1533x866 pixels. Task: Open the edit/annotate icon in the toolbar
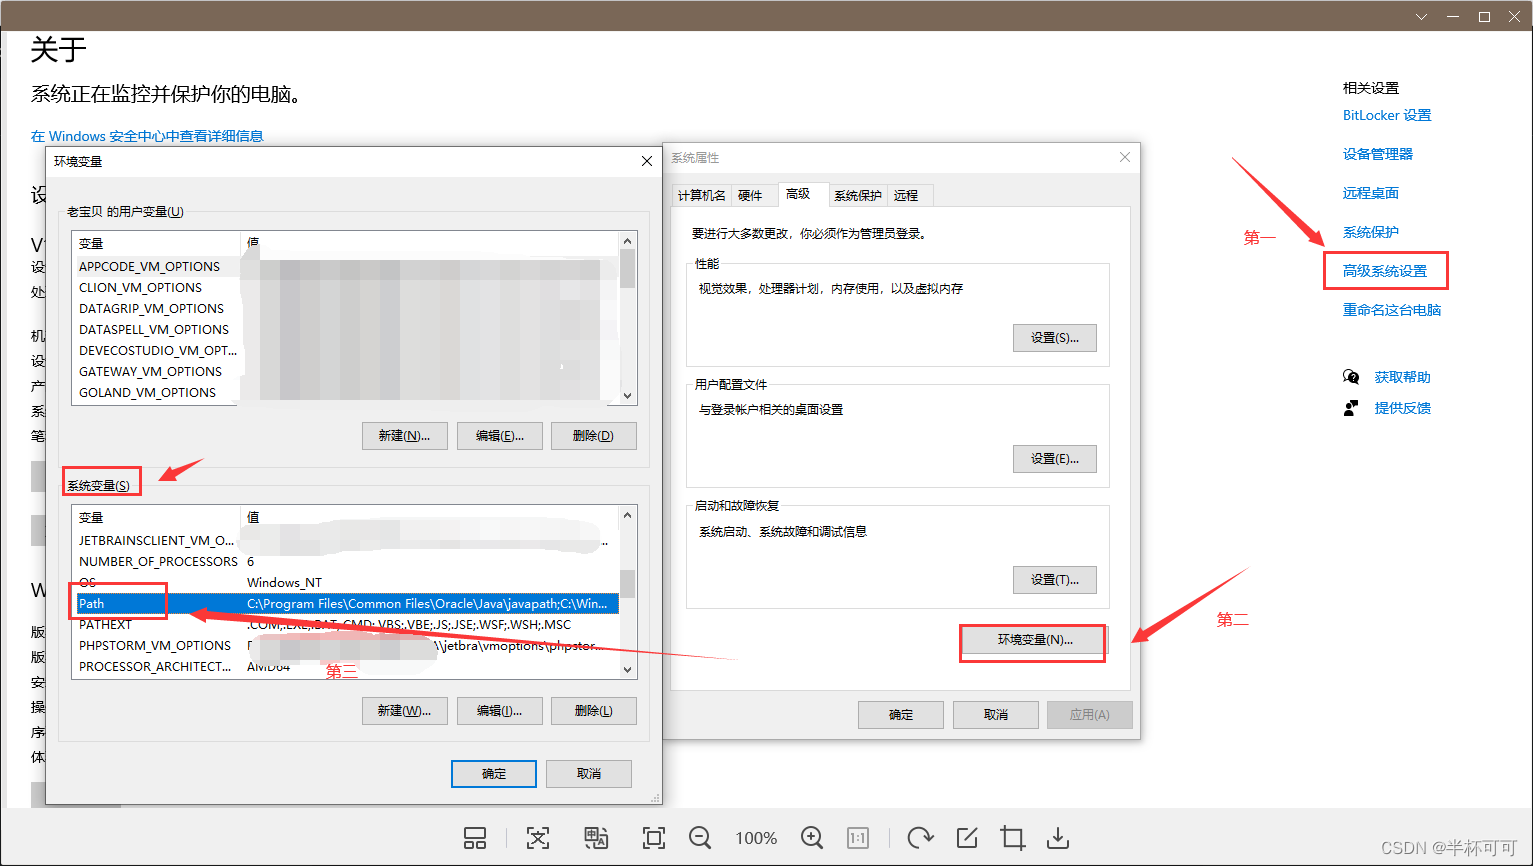point(965,838)
